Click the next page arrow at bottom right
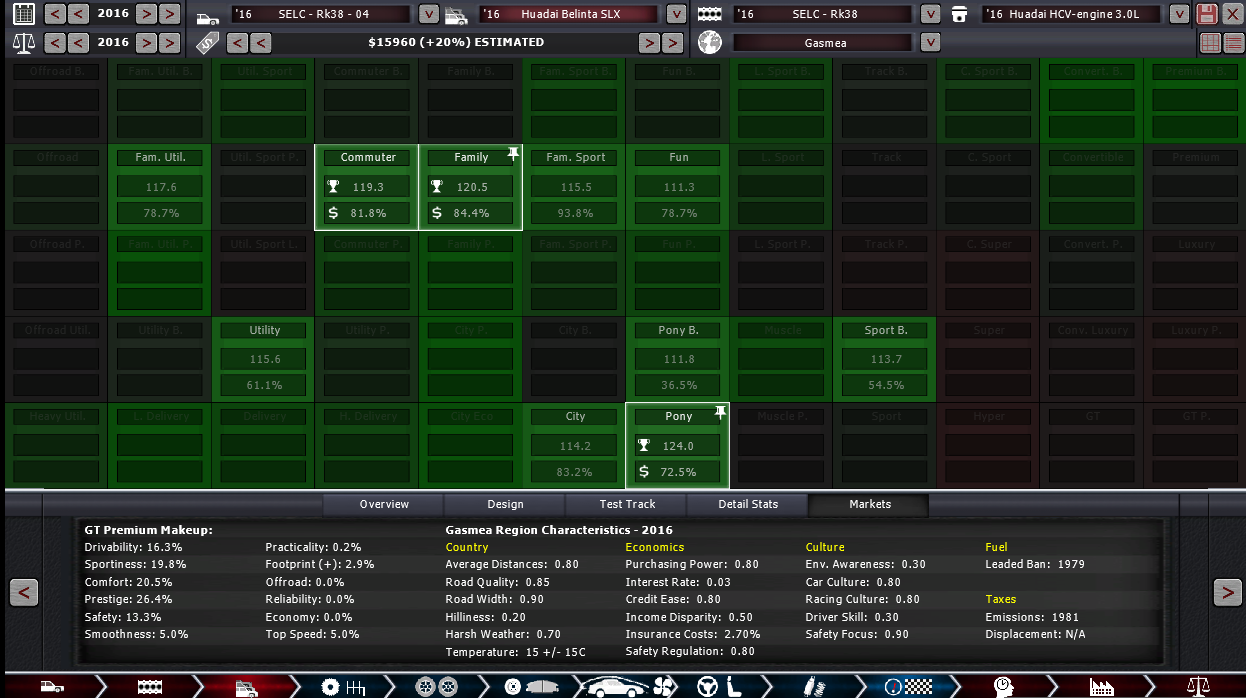 1227,592
